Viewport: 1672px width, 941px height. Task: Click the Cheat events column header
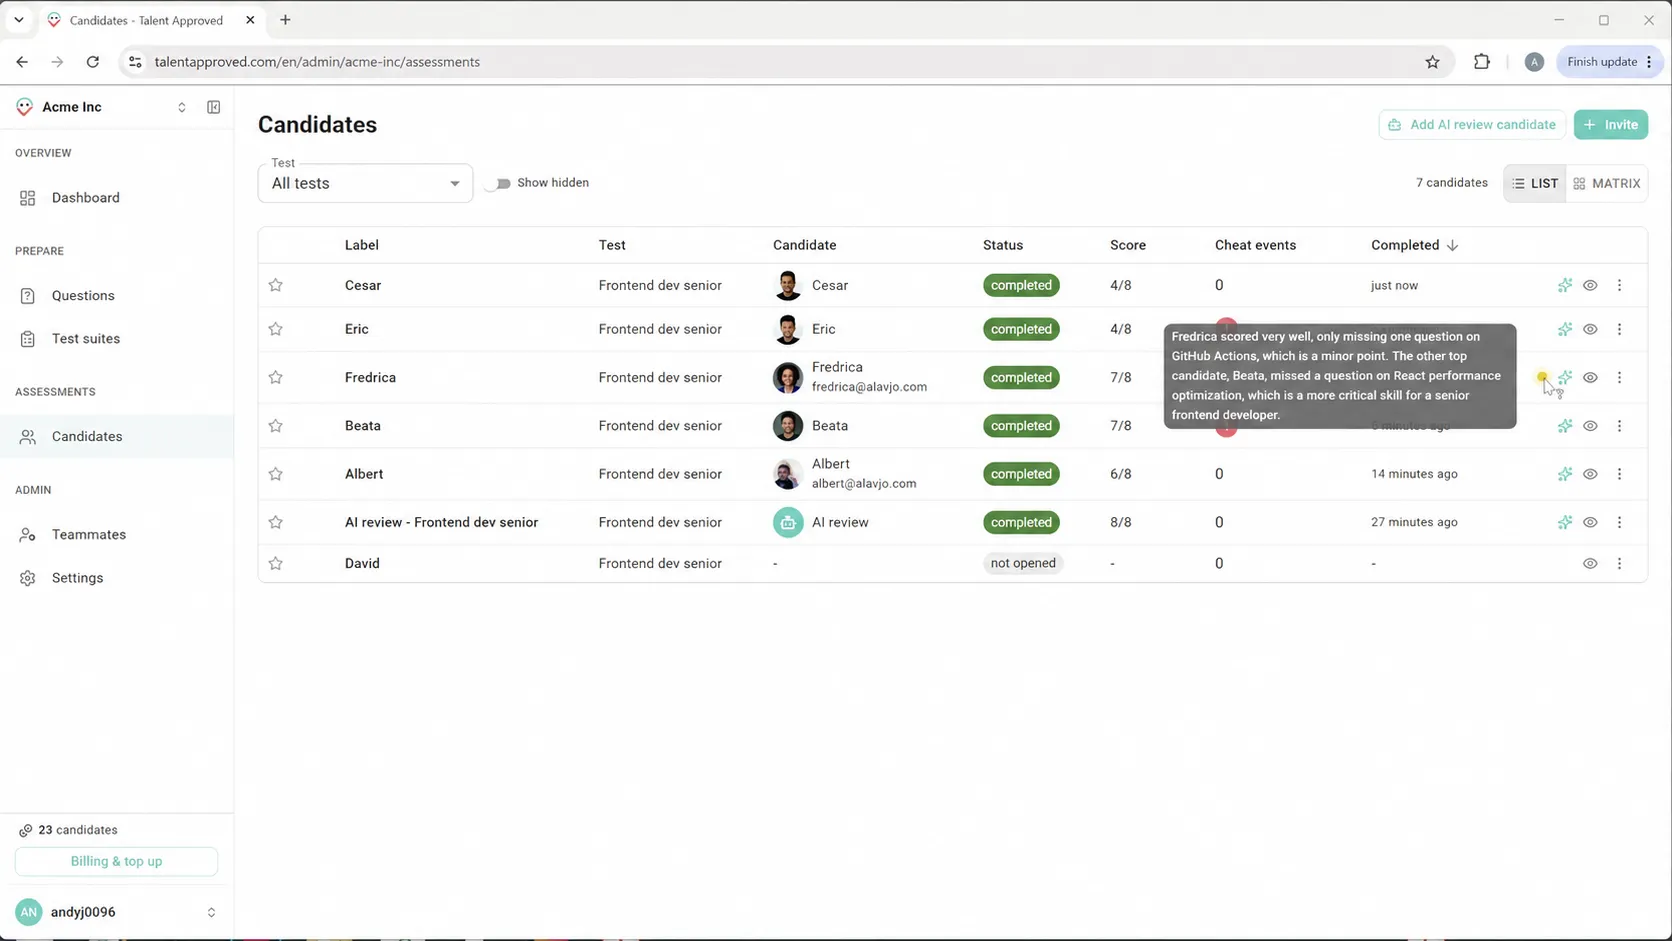[1255, 245]
